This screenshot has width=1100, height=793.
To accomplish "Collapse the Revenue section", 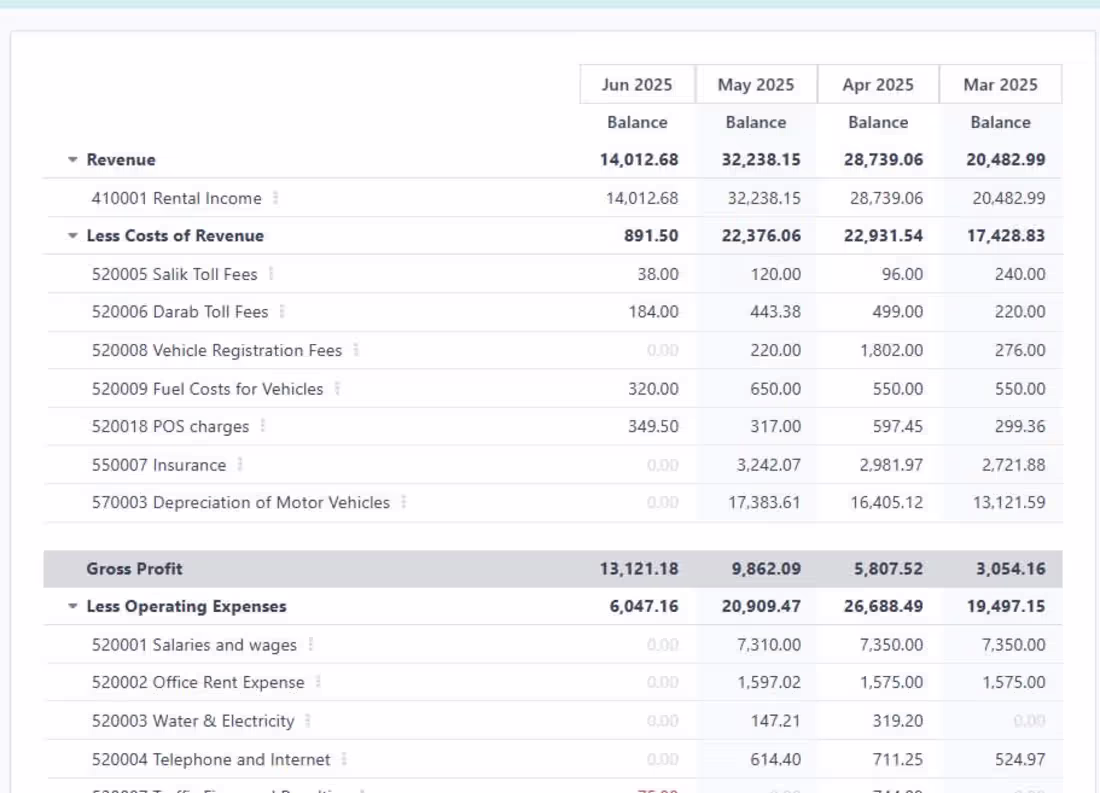I will [x=71, y=159].
